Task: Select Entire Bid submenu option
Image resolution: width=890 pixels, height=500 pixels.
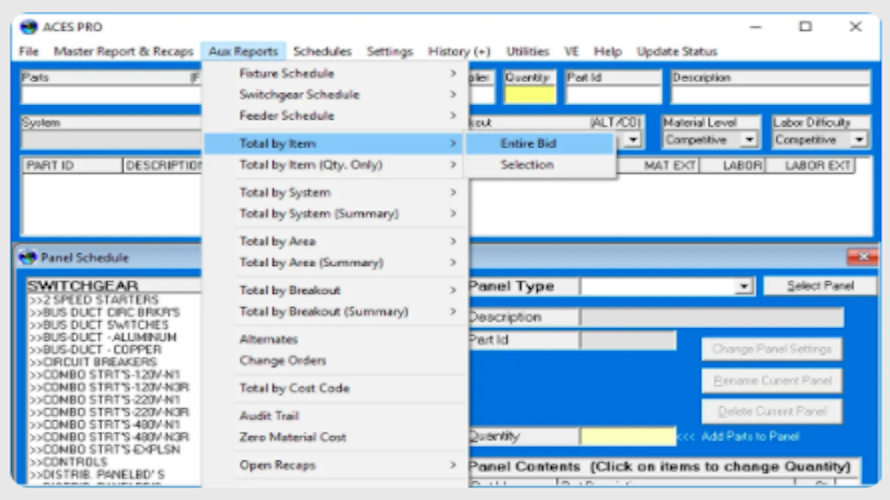Action: tap(540, 144)
